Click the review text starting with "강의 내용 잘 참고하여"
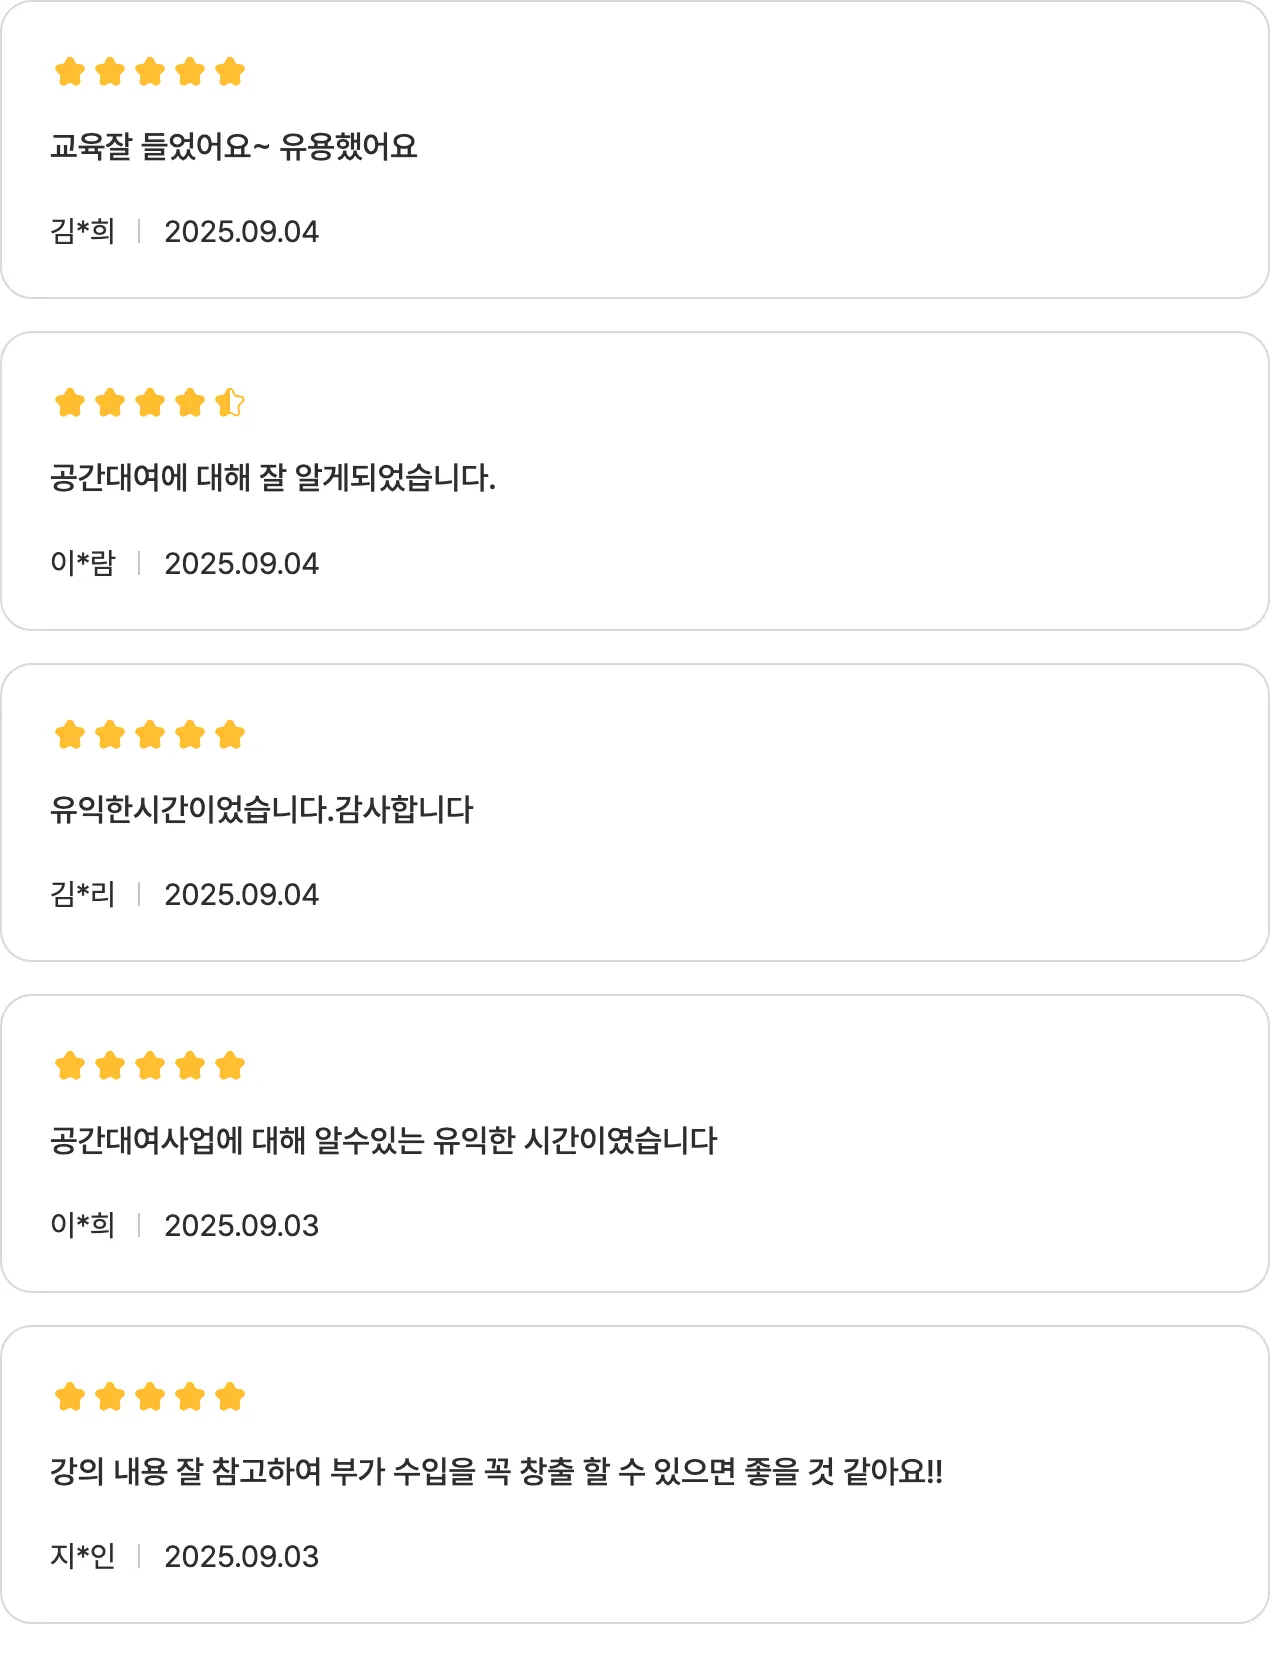The image size is (1270, 1673). tap(497, 1471)
